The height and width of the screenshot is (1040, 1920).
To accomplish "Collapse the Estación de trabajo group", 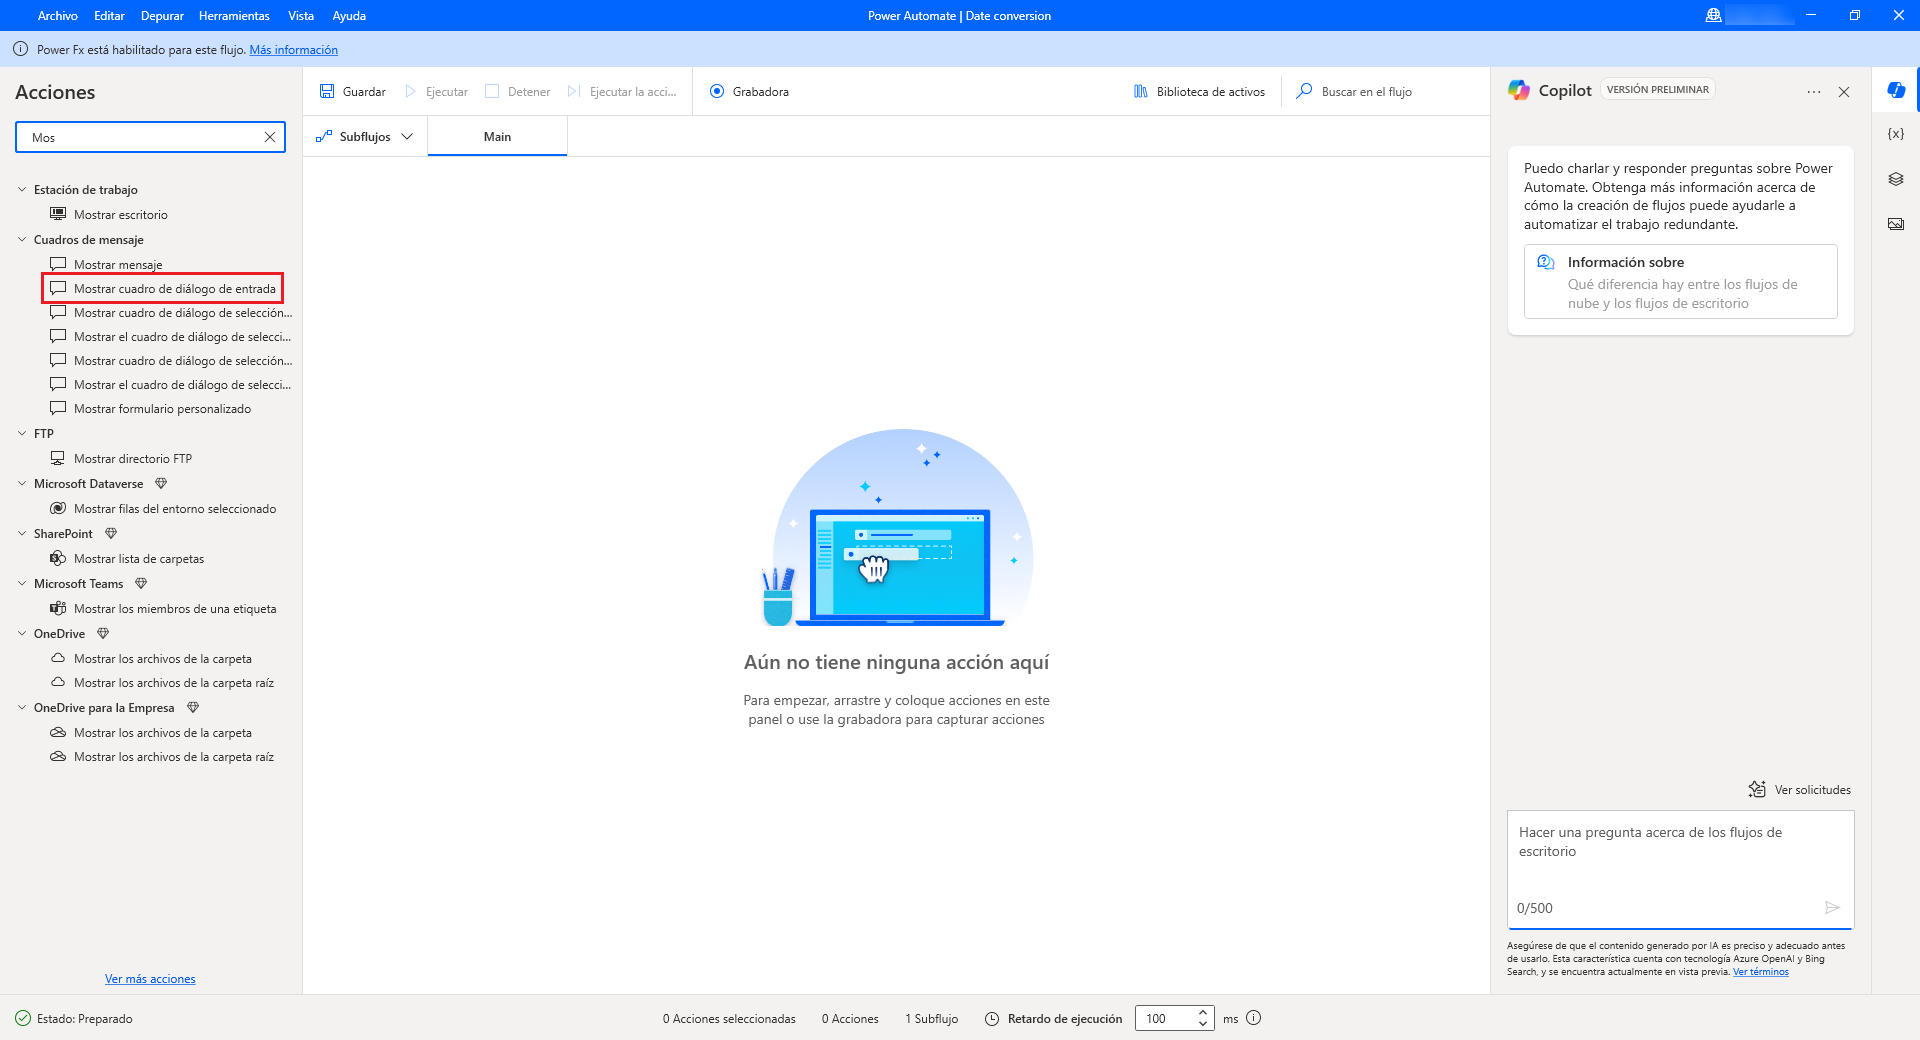I will click(22, 189).
